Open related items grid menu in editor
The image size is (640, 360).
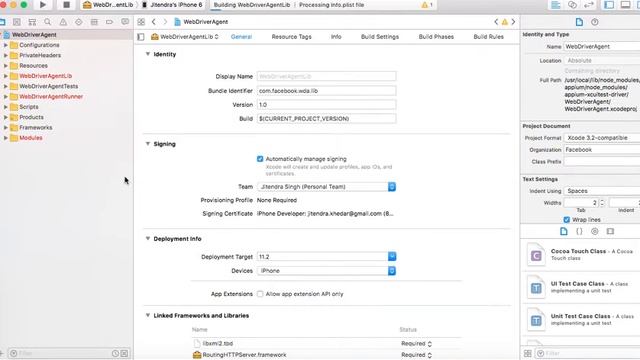(x=141, y=22)
